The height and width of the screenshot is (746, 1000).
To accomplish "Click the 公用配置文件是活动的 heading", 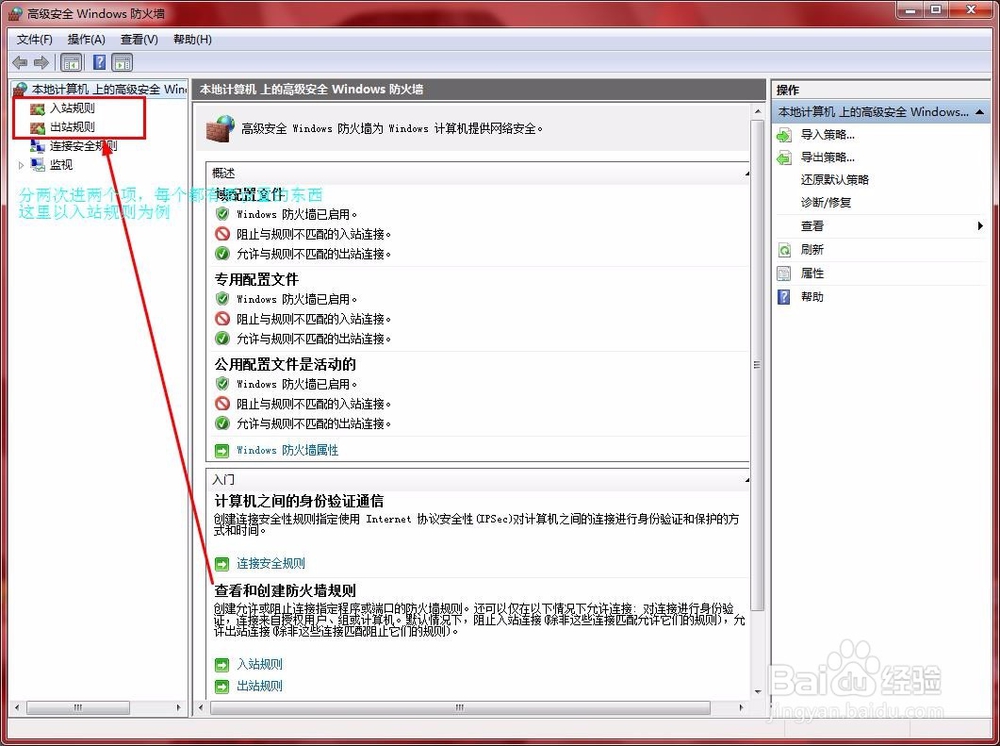I will point(285,364).
